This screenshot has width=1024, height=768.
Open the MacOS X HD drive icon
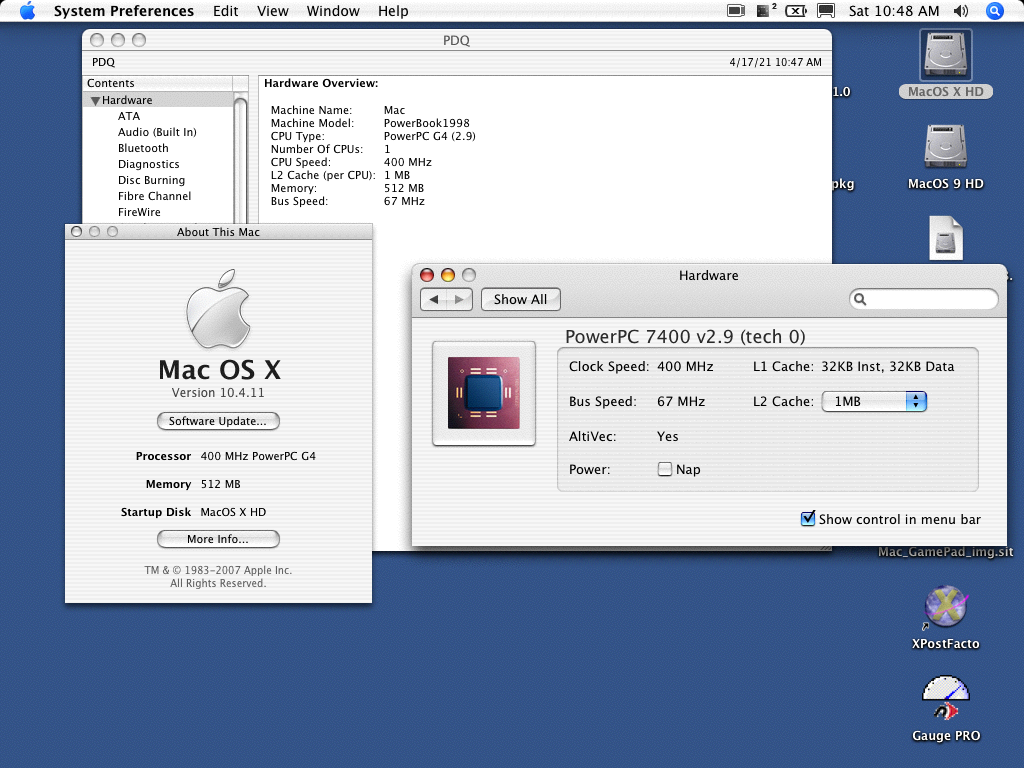point(945,54)
